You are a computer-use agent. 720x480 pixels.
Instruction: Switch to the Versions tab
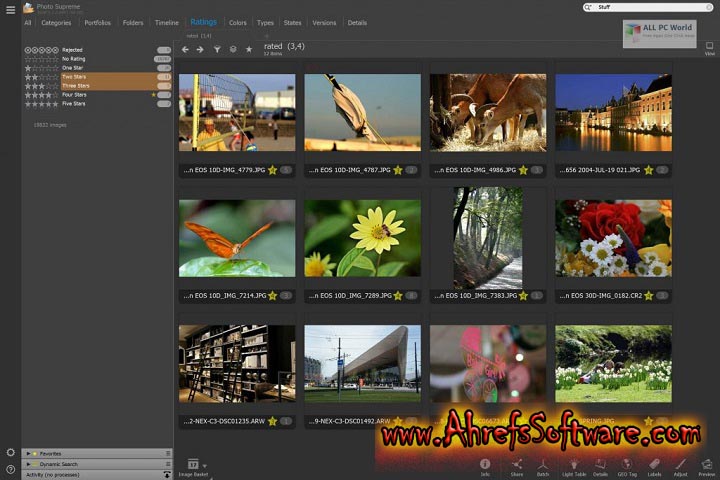[324, 23]
